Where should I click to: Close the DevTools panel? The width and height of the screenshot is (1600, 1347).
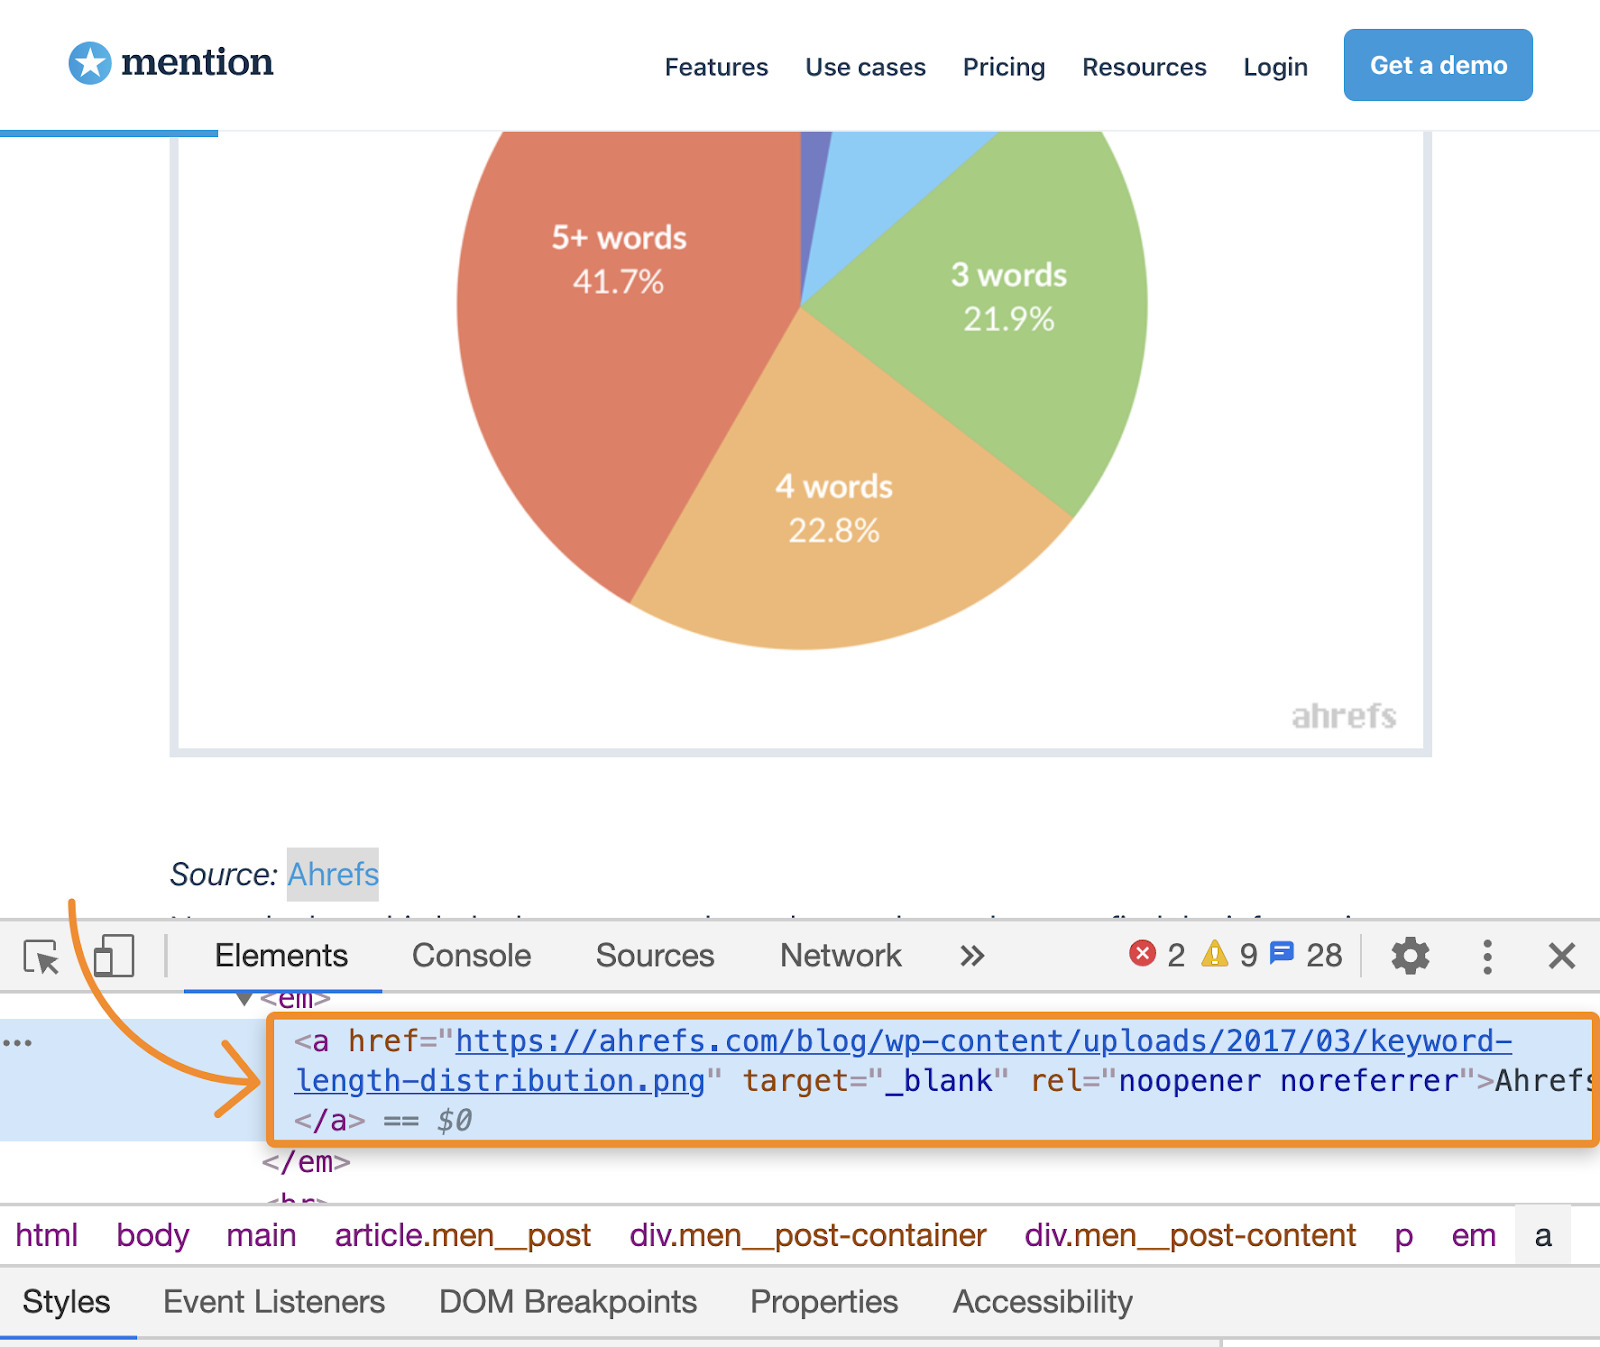point(1561,956)
